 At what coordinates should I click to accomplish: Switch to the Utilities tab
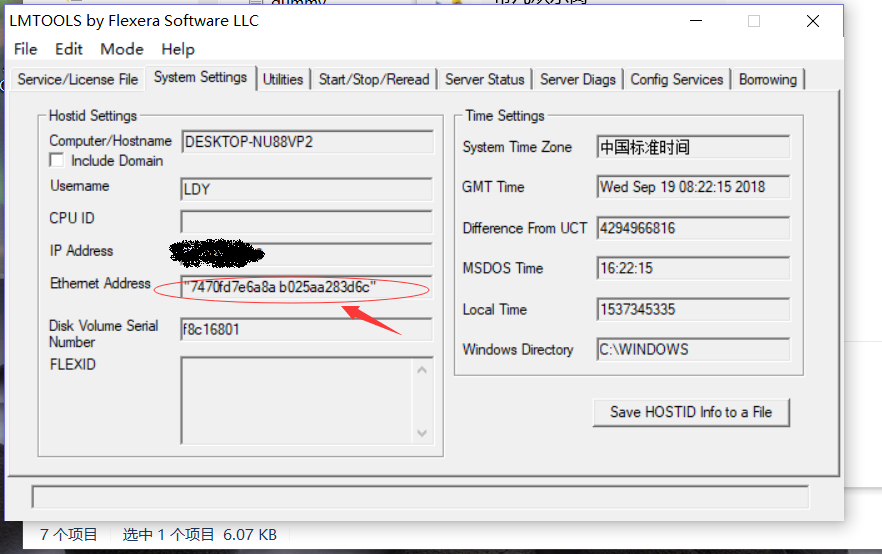(x=283, y=79)
